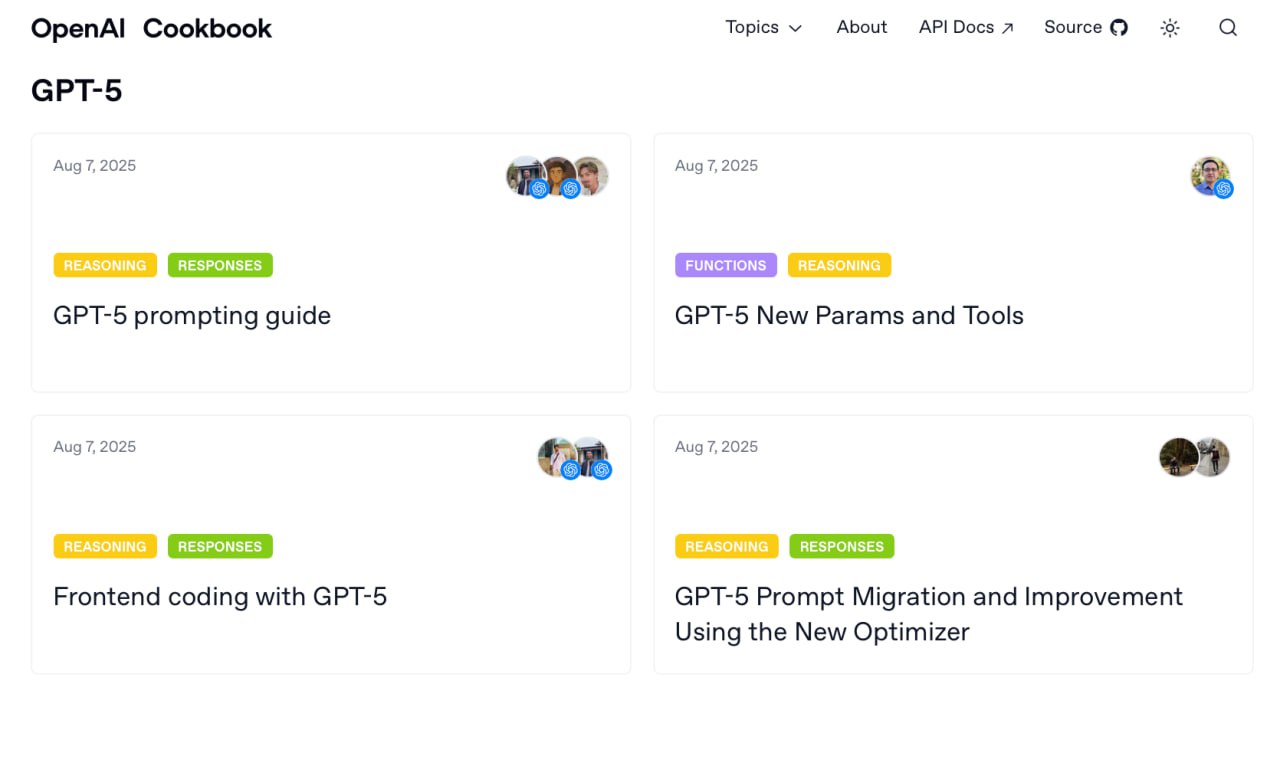Click author avatars on Frontend coding card
Viewport: 1280px width, 766px height.
[x=573, y=457]
